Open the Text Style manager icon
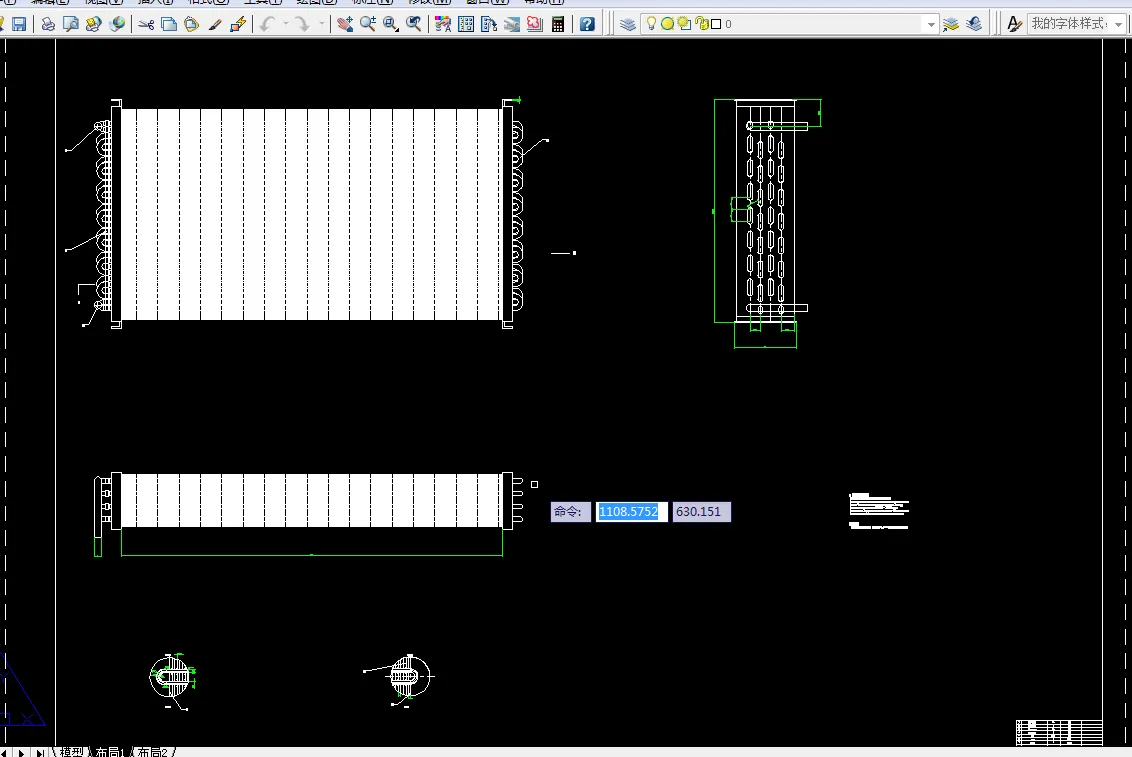 coord(1014,24)
